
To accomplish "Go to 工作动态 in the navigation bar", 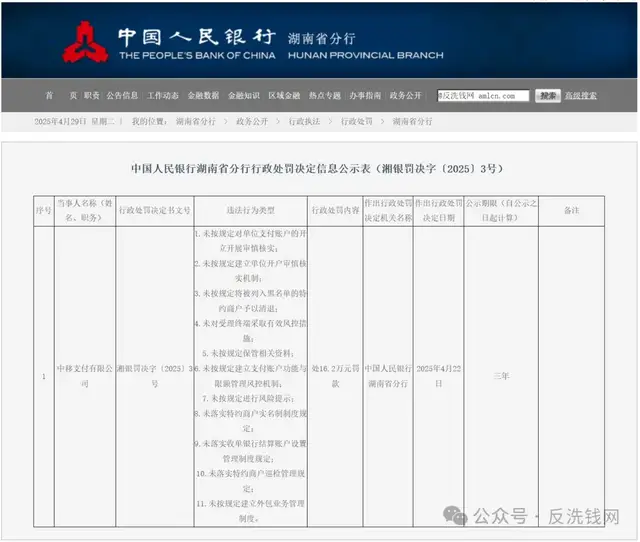I will pos(162,96).
